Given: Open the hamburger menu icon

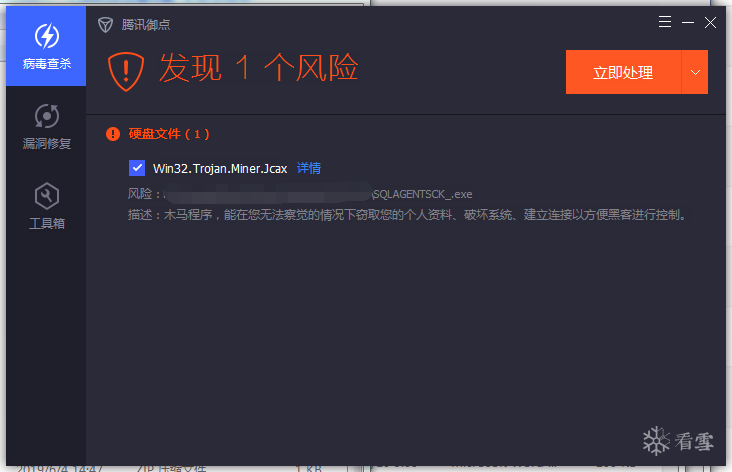Looking at the screenshot, I should point(665,22).
